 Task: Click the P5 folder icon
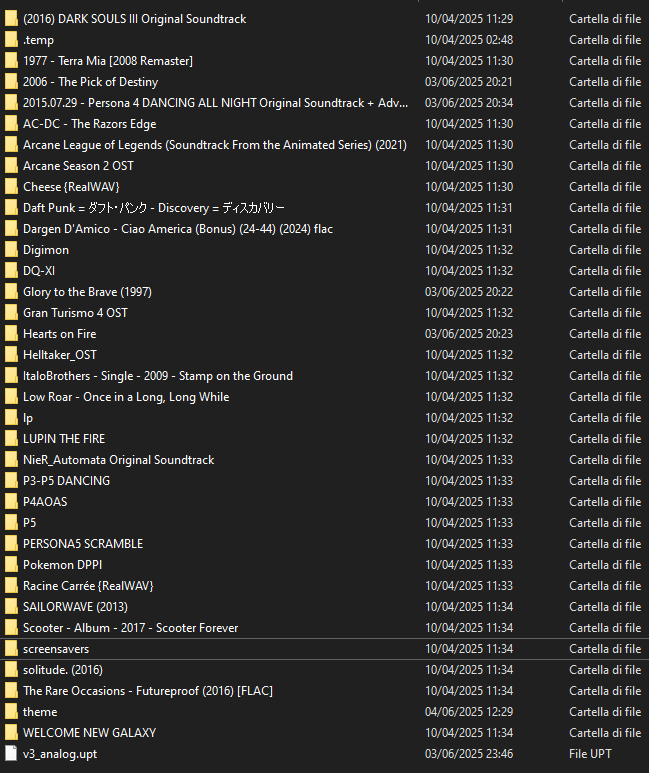pos(11,523)
